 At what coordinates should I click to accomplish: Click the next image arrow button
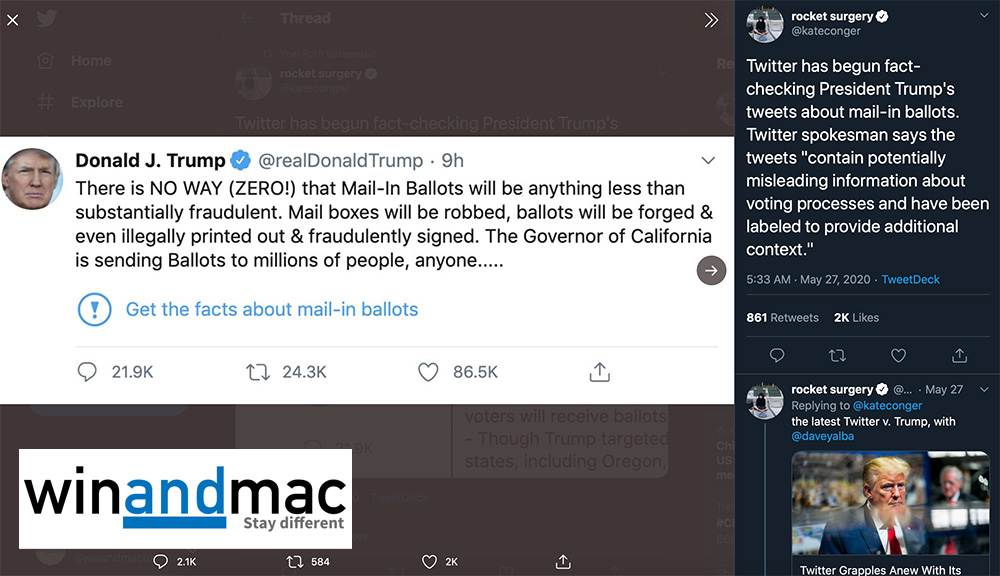pos(711,270)
